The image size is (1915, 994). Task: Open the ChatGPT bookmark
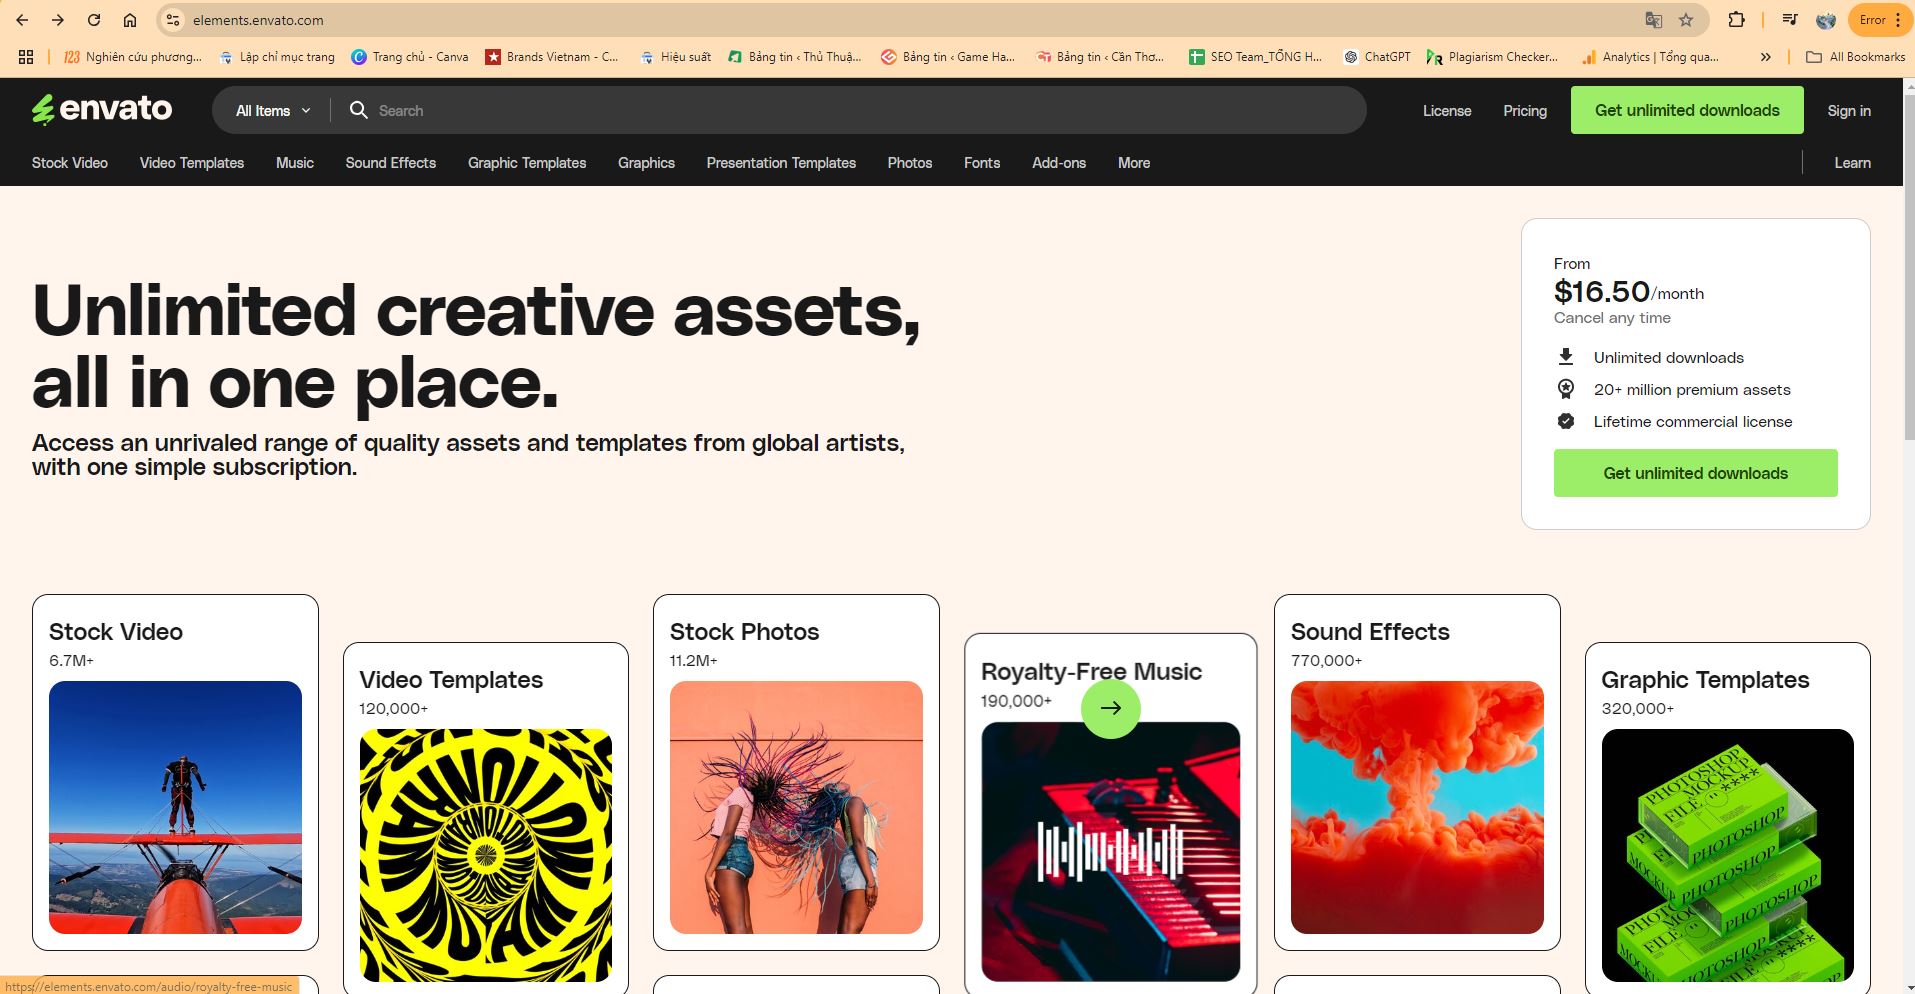1377,57
